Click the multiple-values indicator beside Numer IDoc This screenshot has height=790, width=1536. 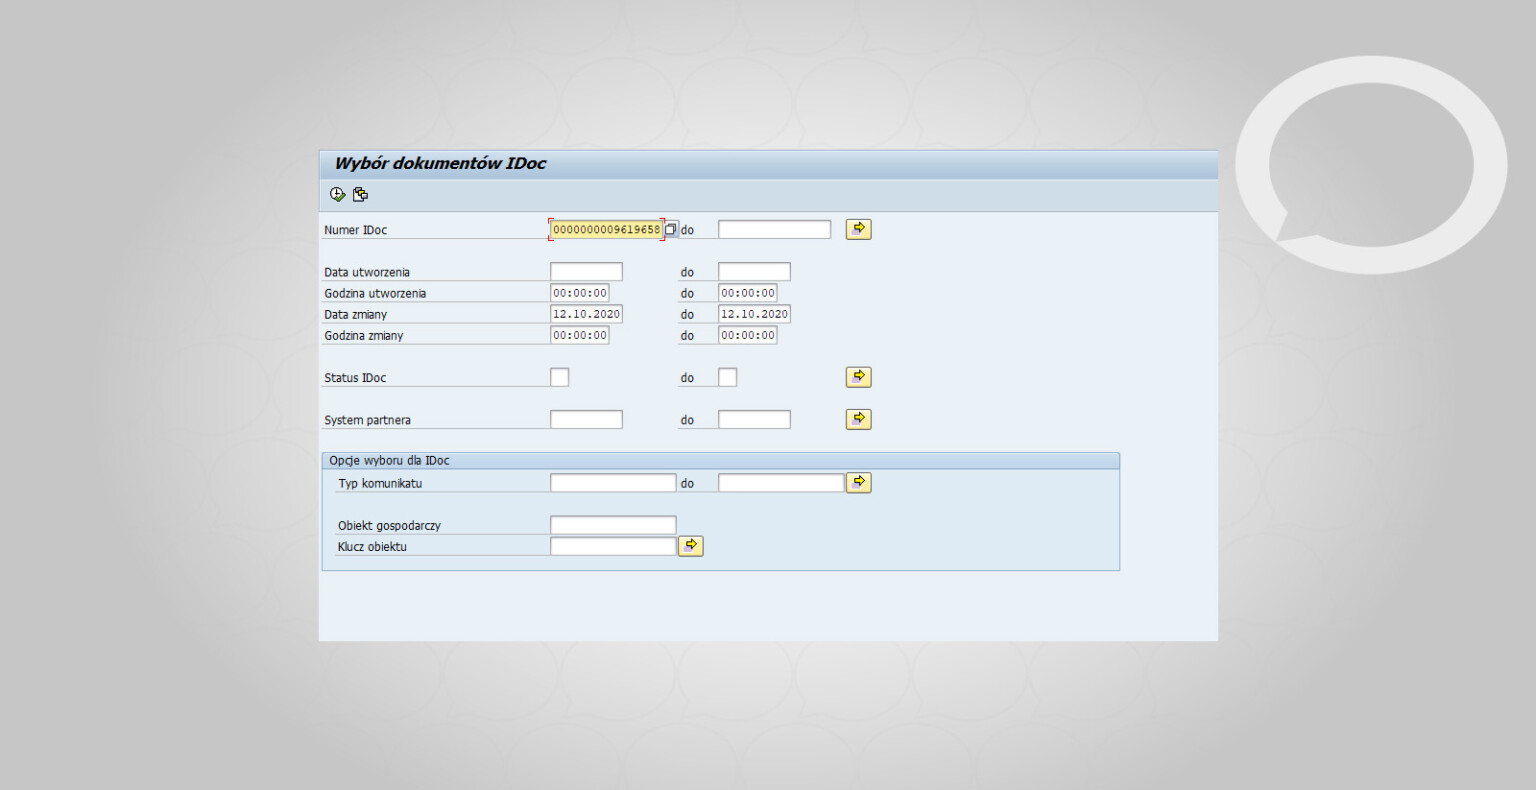tap(672, 229)
